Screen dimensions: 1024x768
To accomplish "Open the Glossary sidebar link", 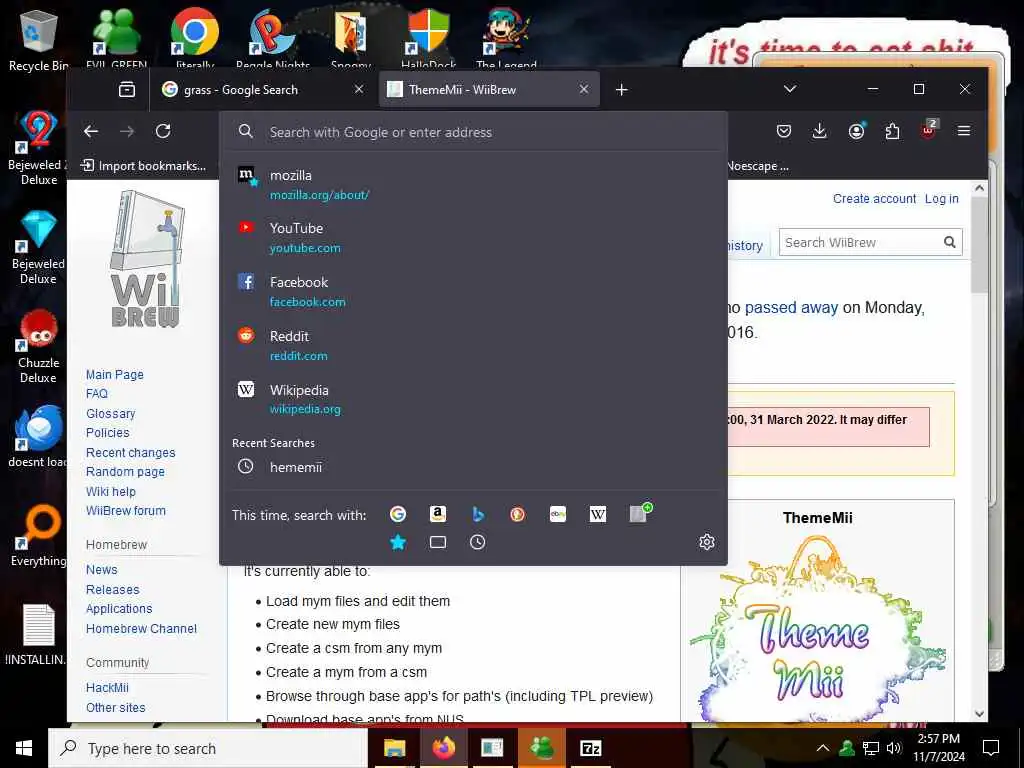I will (x=110, y=413).
